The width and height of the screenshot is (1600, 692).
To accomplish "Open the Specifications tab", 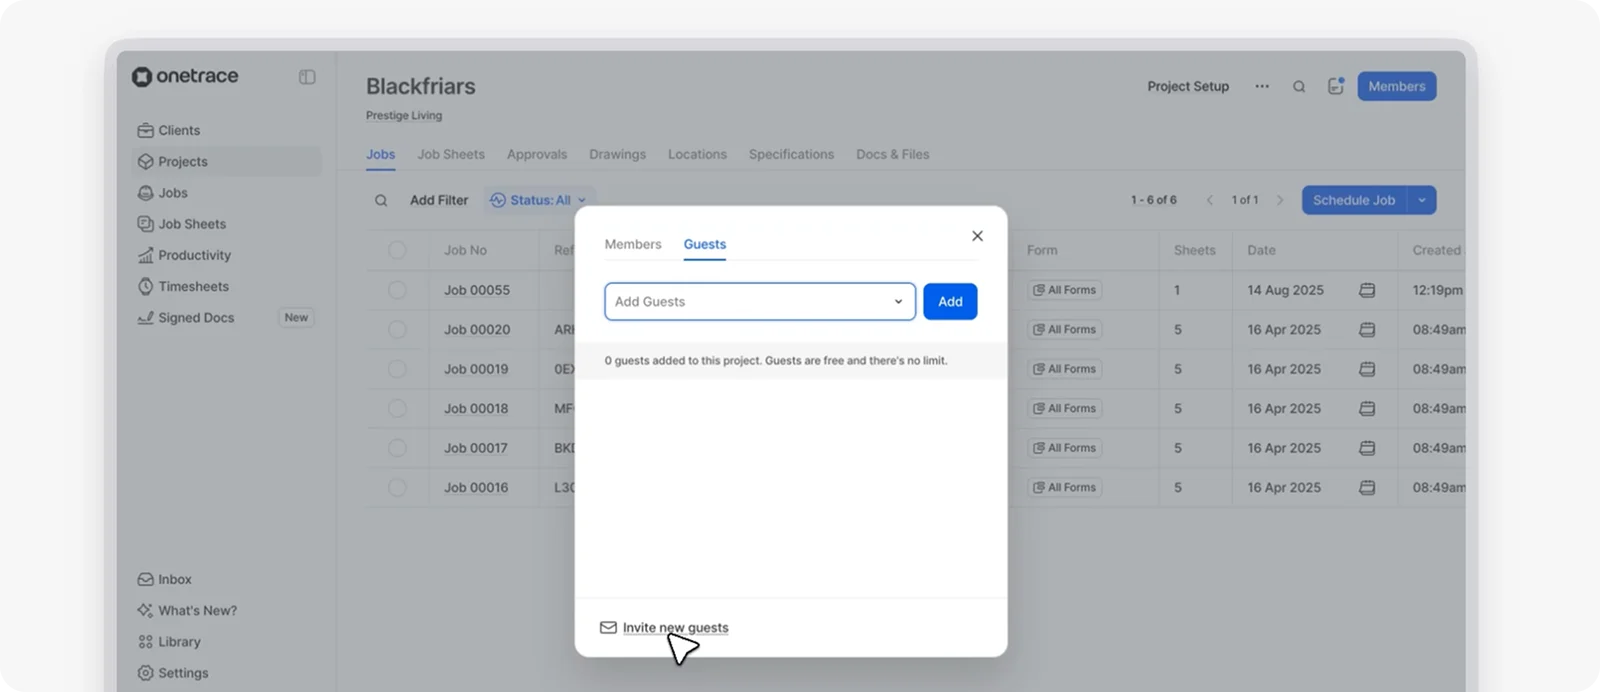I will point(791,154).
